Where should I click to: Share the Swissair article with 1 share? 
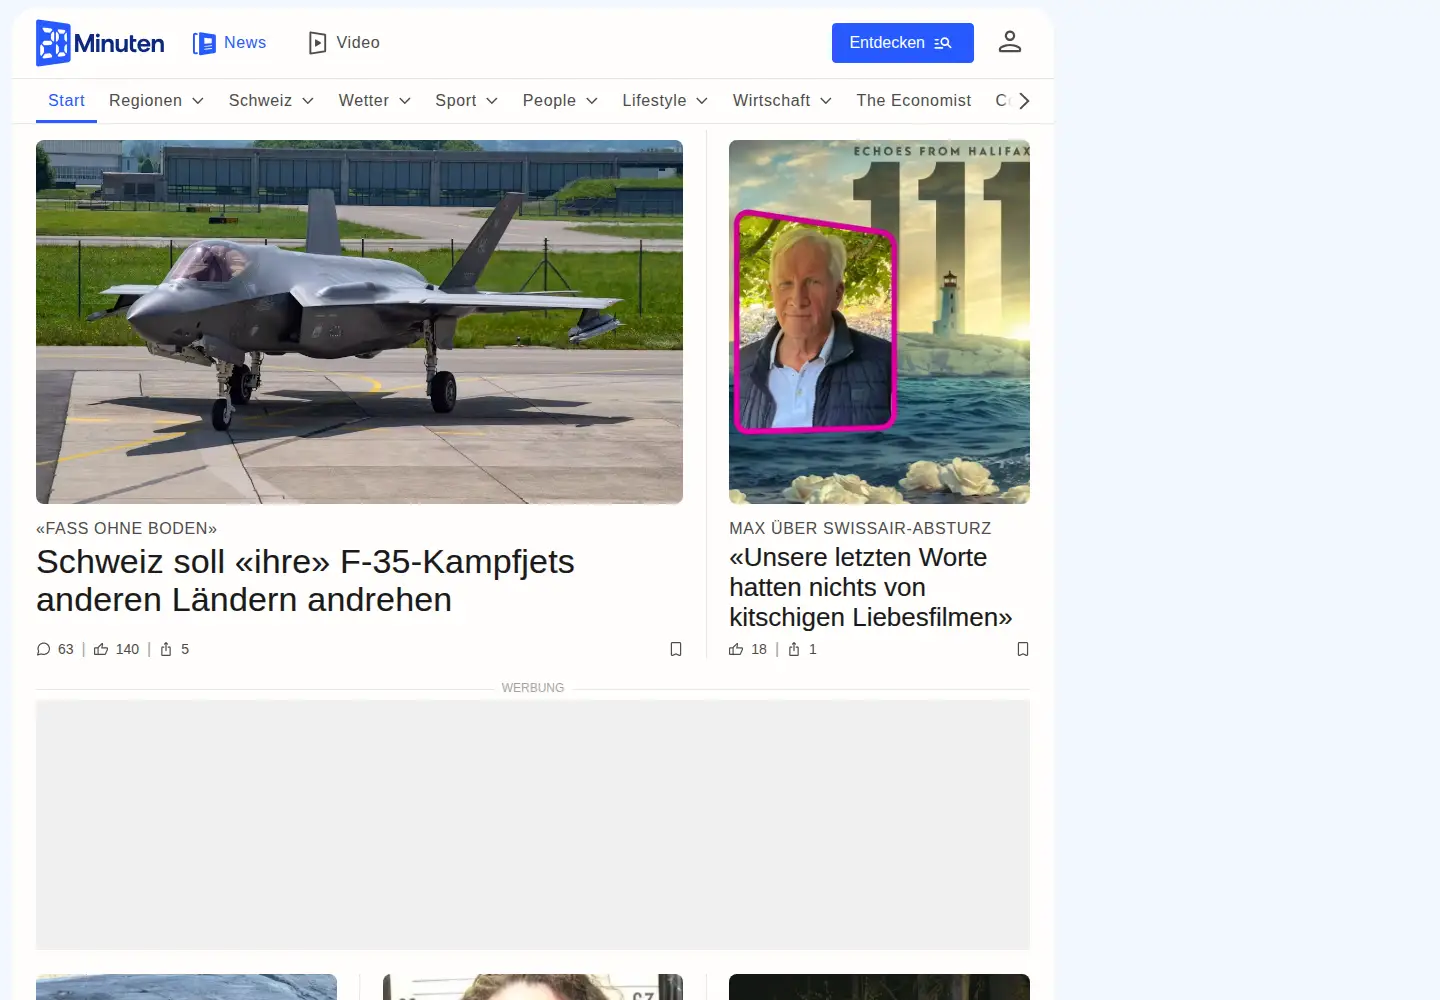click(x=802, y=649)
